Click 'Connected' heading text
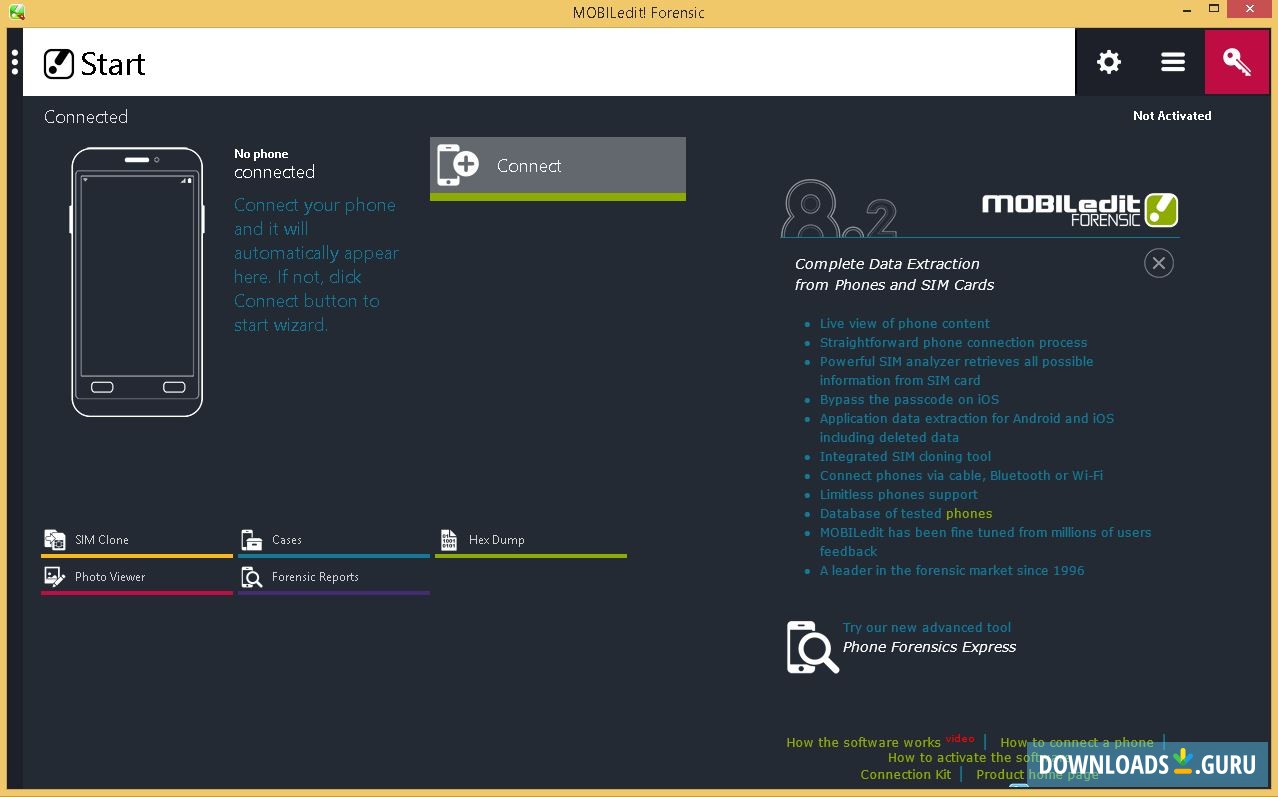This screenshot has height=797, width=1278. point(86,117)
